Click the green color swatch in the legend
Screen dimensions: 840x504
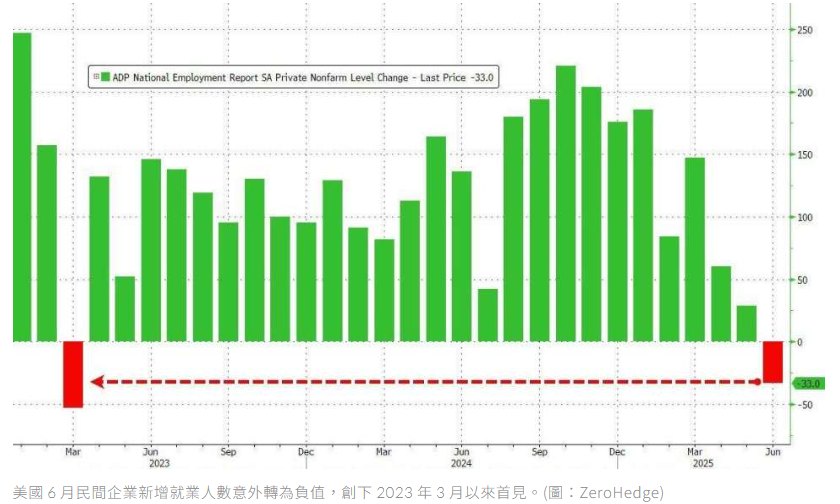[104, 77]
